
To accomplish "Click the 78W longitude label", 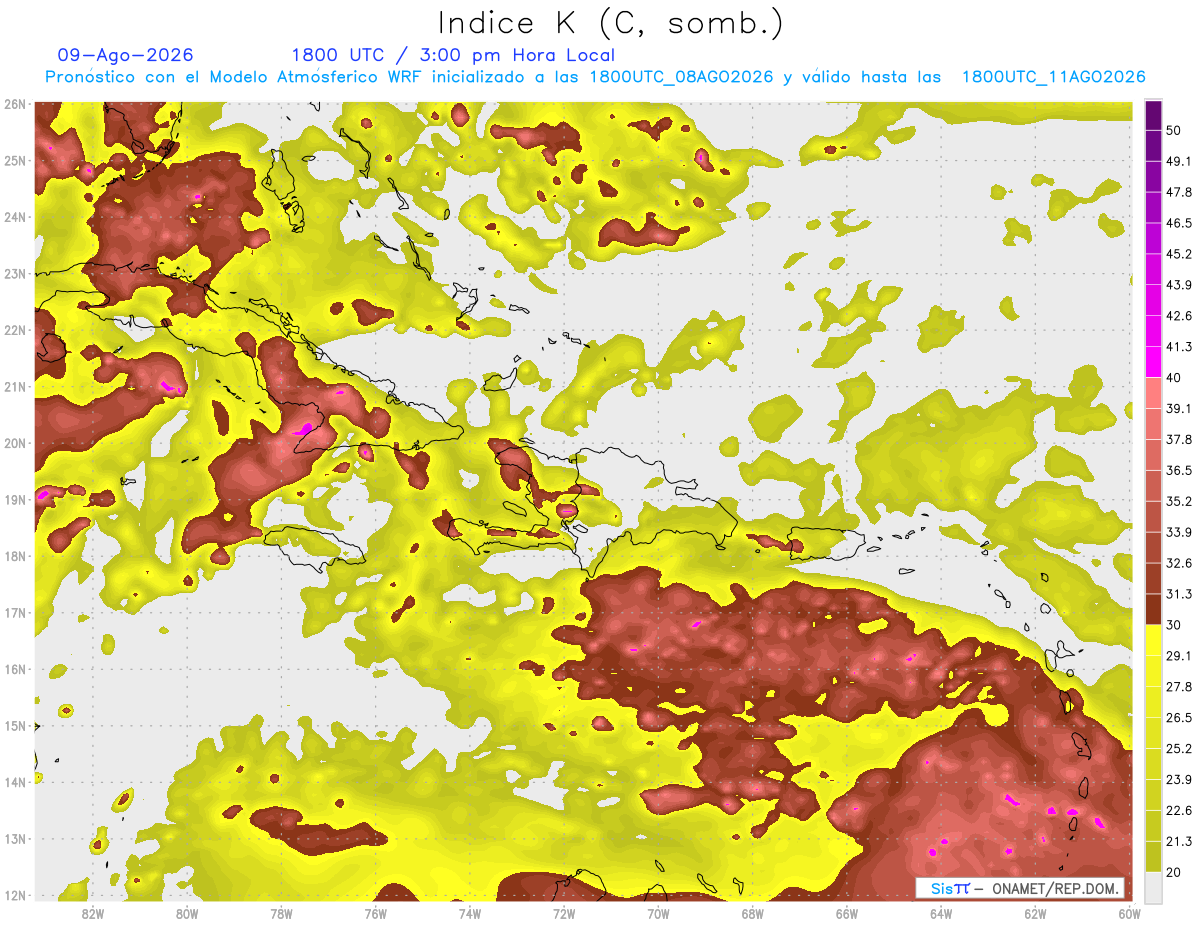I will [281, 913].
